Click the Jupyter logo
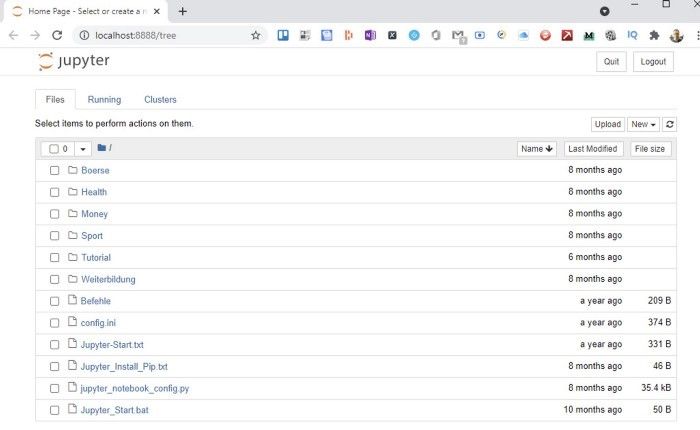This screenshot has height=430, width=700. pos(74,61)
